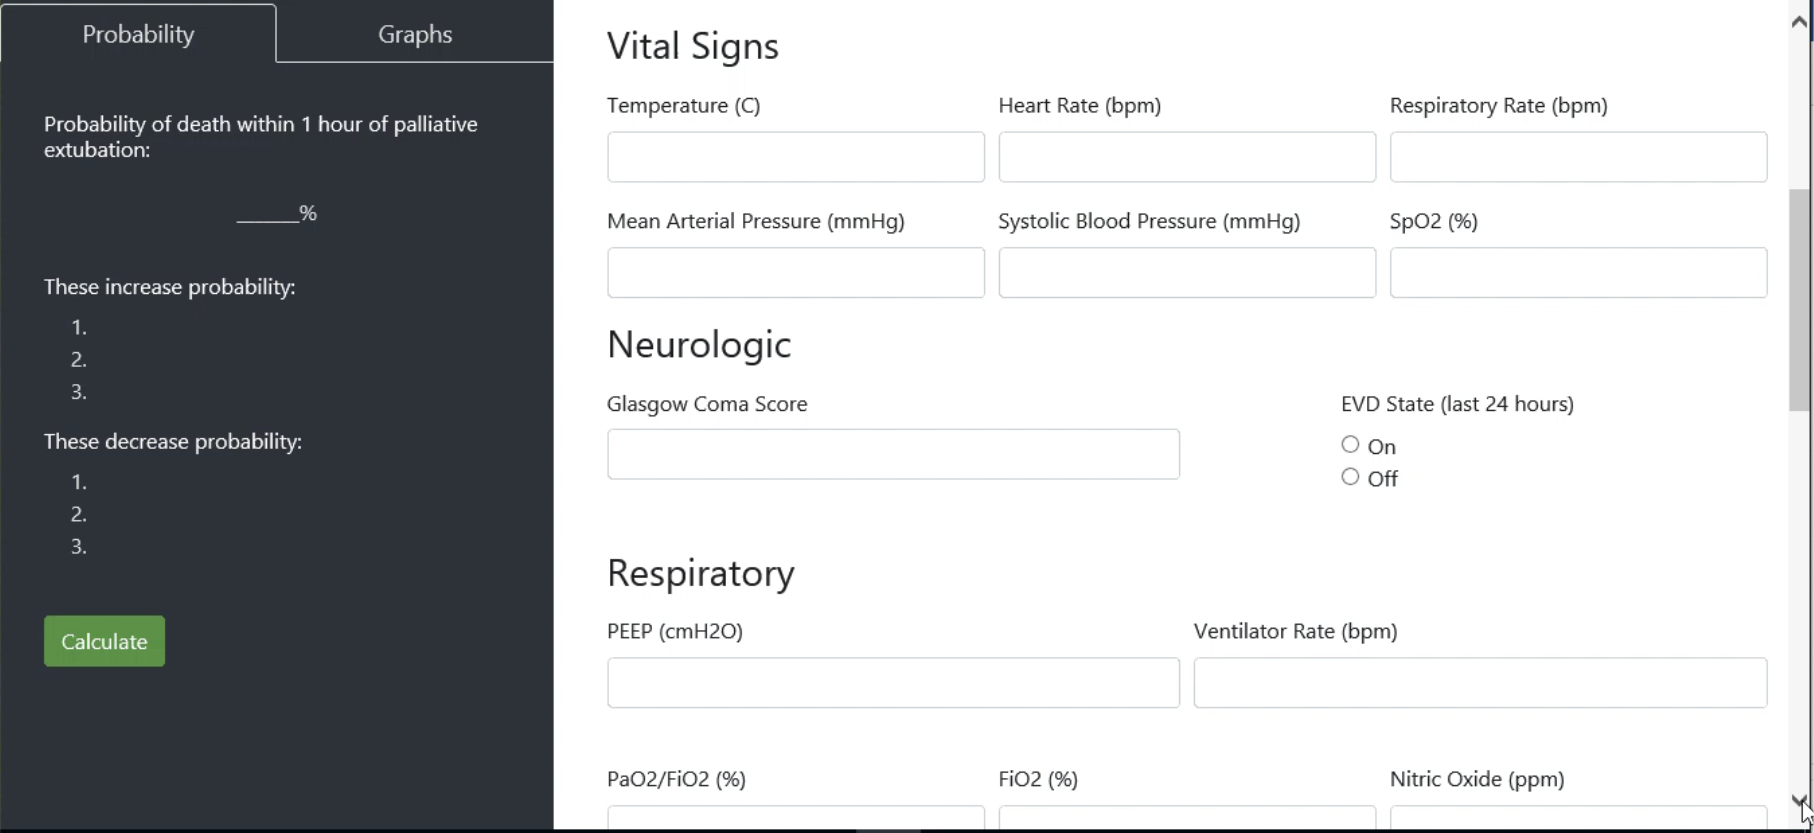Click the vertical scrollbar thumb

1799,300
